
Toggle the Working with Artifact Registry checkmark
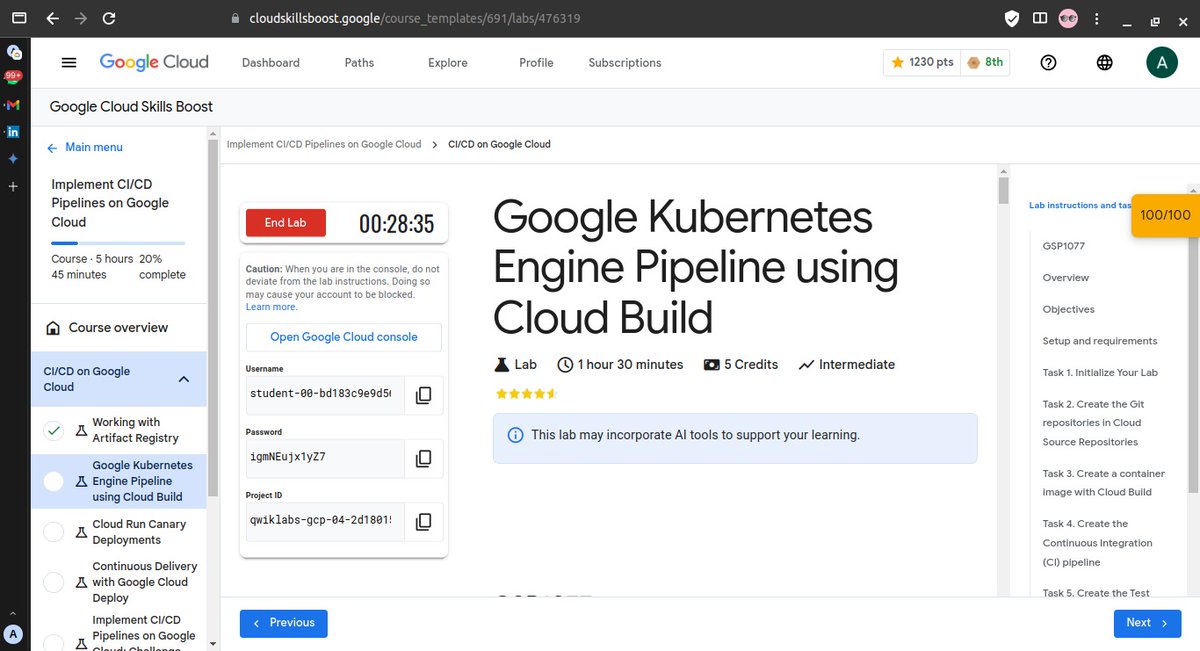point(54,431)
